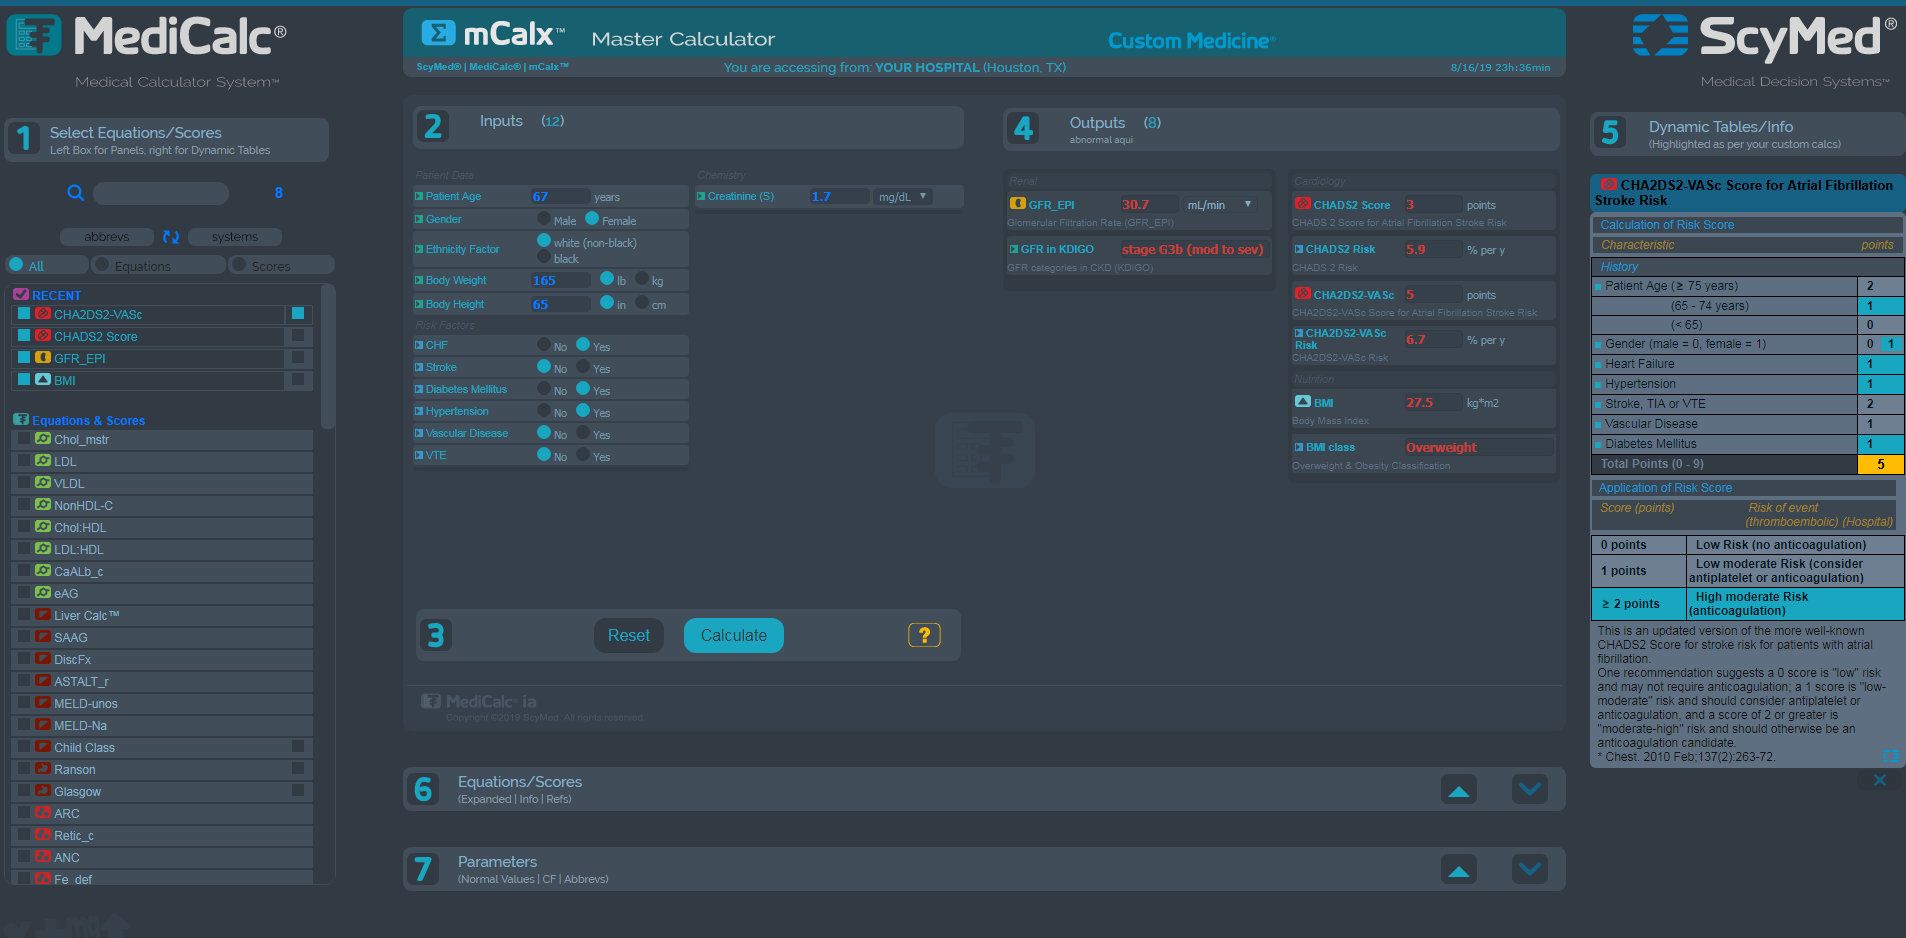Toggle the RECENT section checkbox
This screenshot has height=938, width=1906.
click(21, 295)
